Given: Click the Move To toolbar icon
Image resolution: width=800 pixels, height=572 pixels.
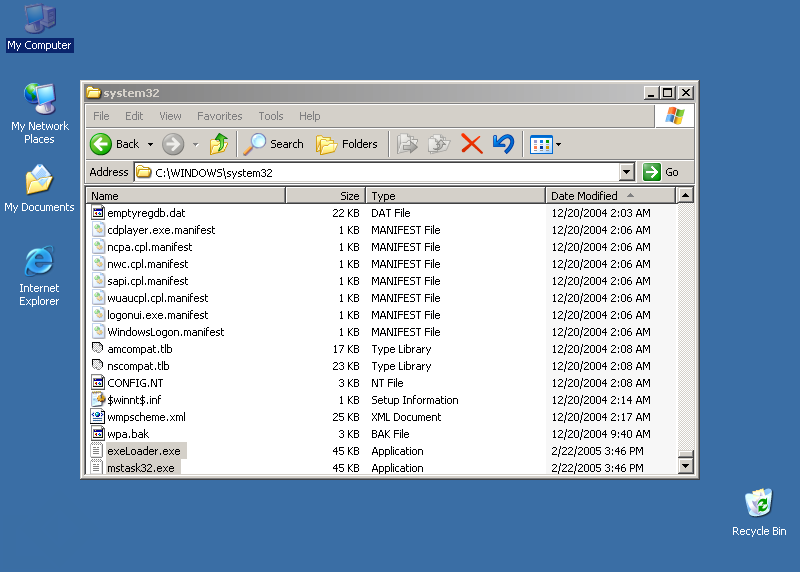Looking at the screenshot, I should 407,144.
